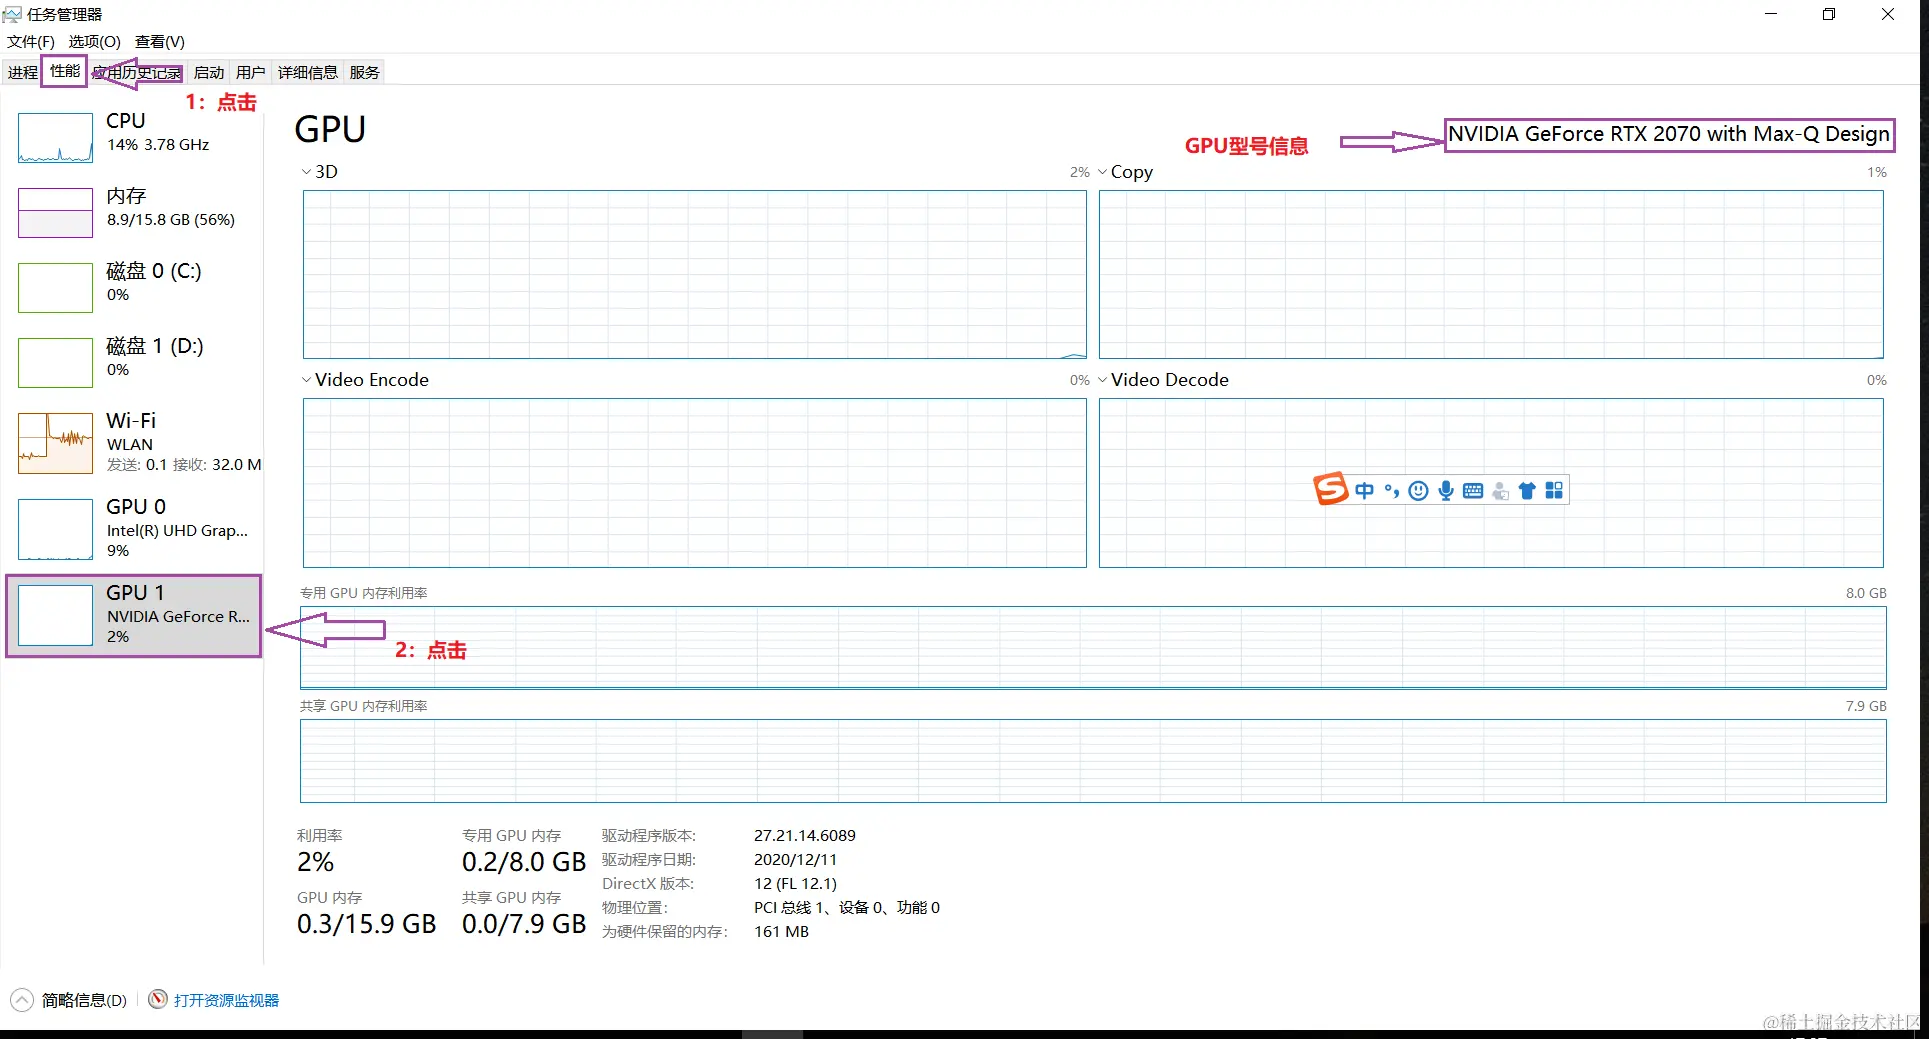This screenshot has height=1039, width=1929.
Task: Click Sogou punctuation toggle icon
Action: tap(1392, 491)
